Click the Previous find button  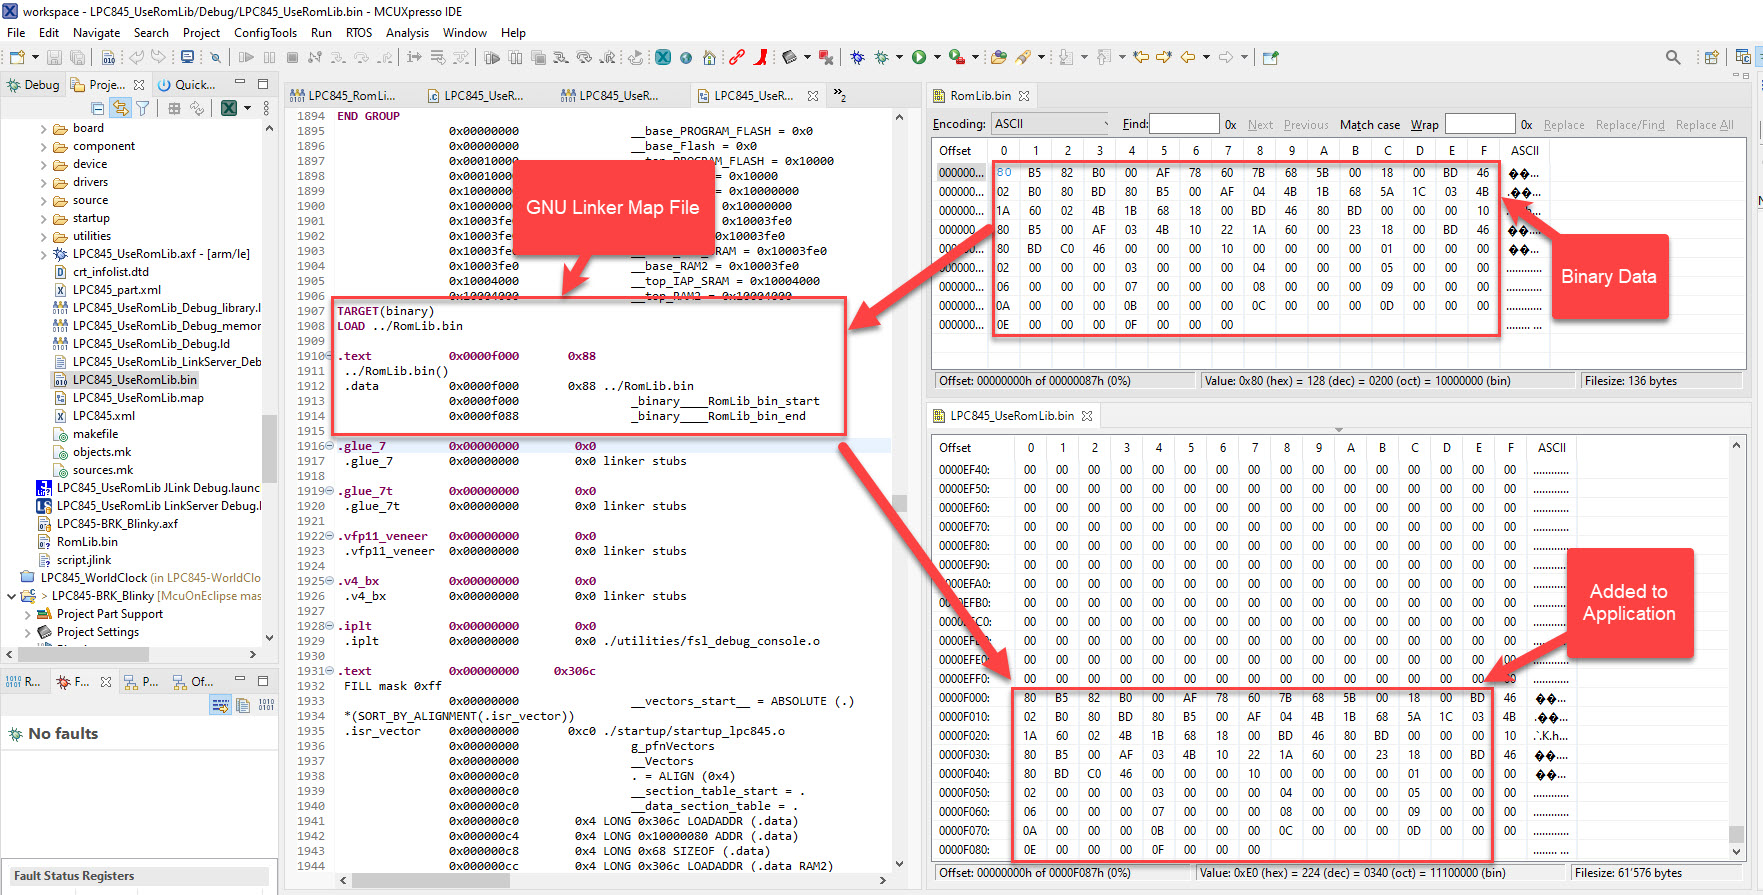(x=1306, y=125)
